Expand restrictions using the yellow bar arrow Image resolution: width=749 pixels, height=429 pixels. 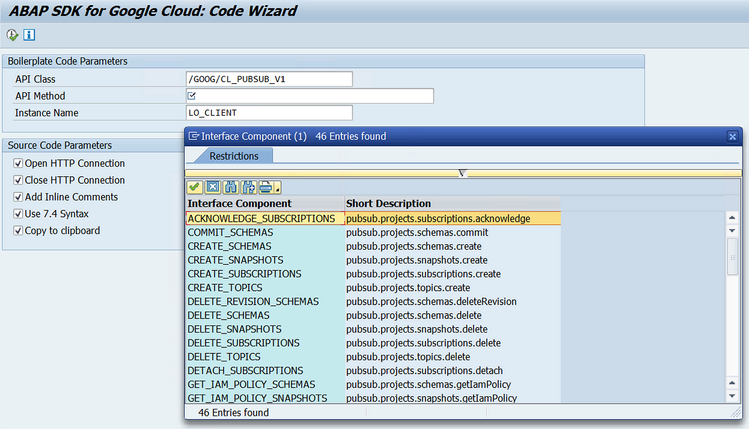(462, 173)
